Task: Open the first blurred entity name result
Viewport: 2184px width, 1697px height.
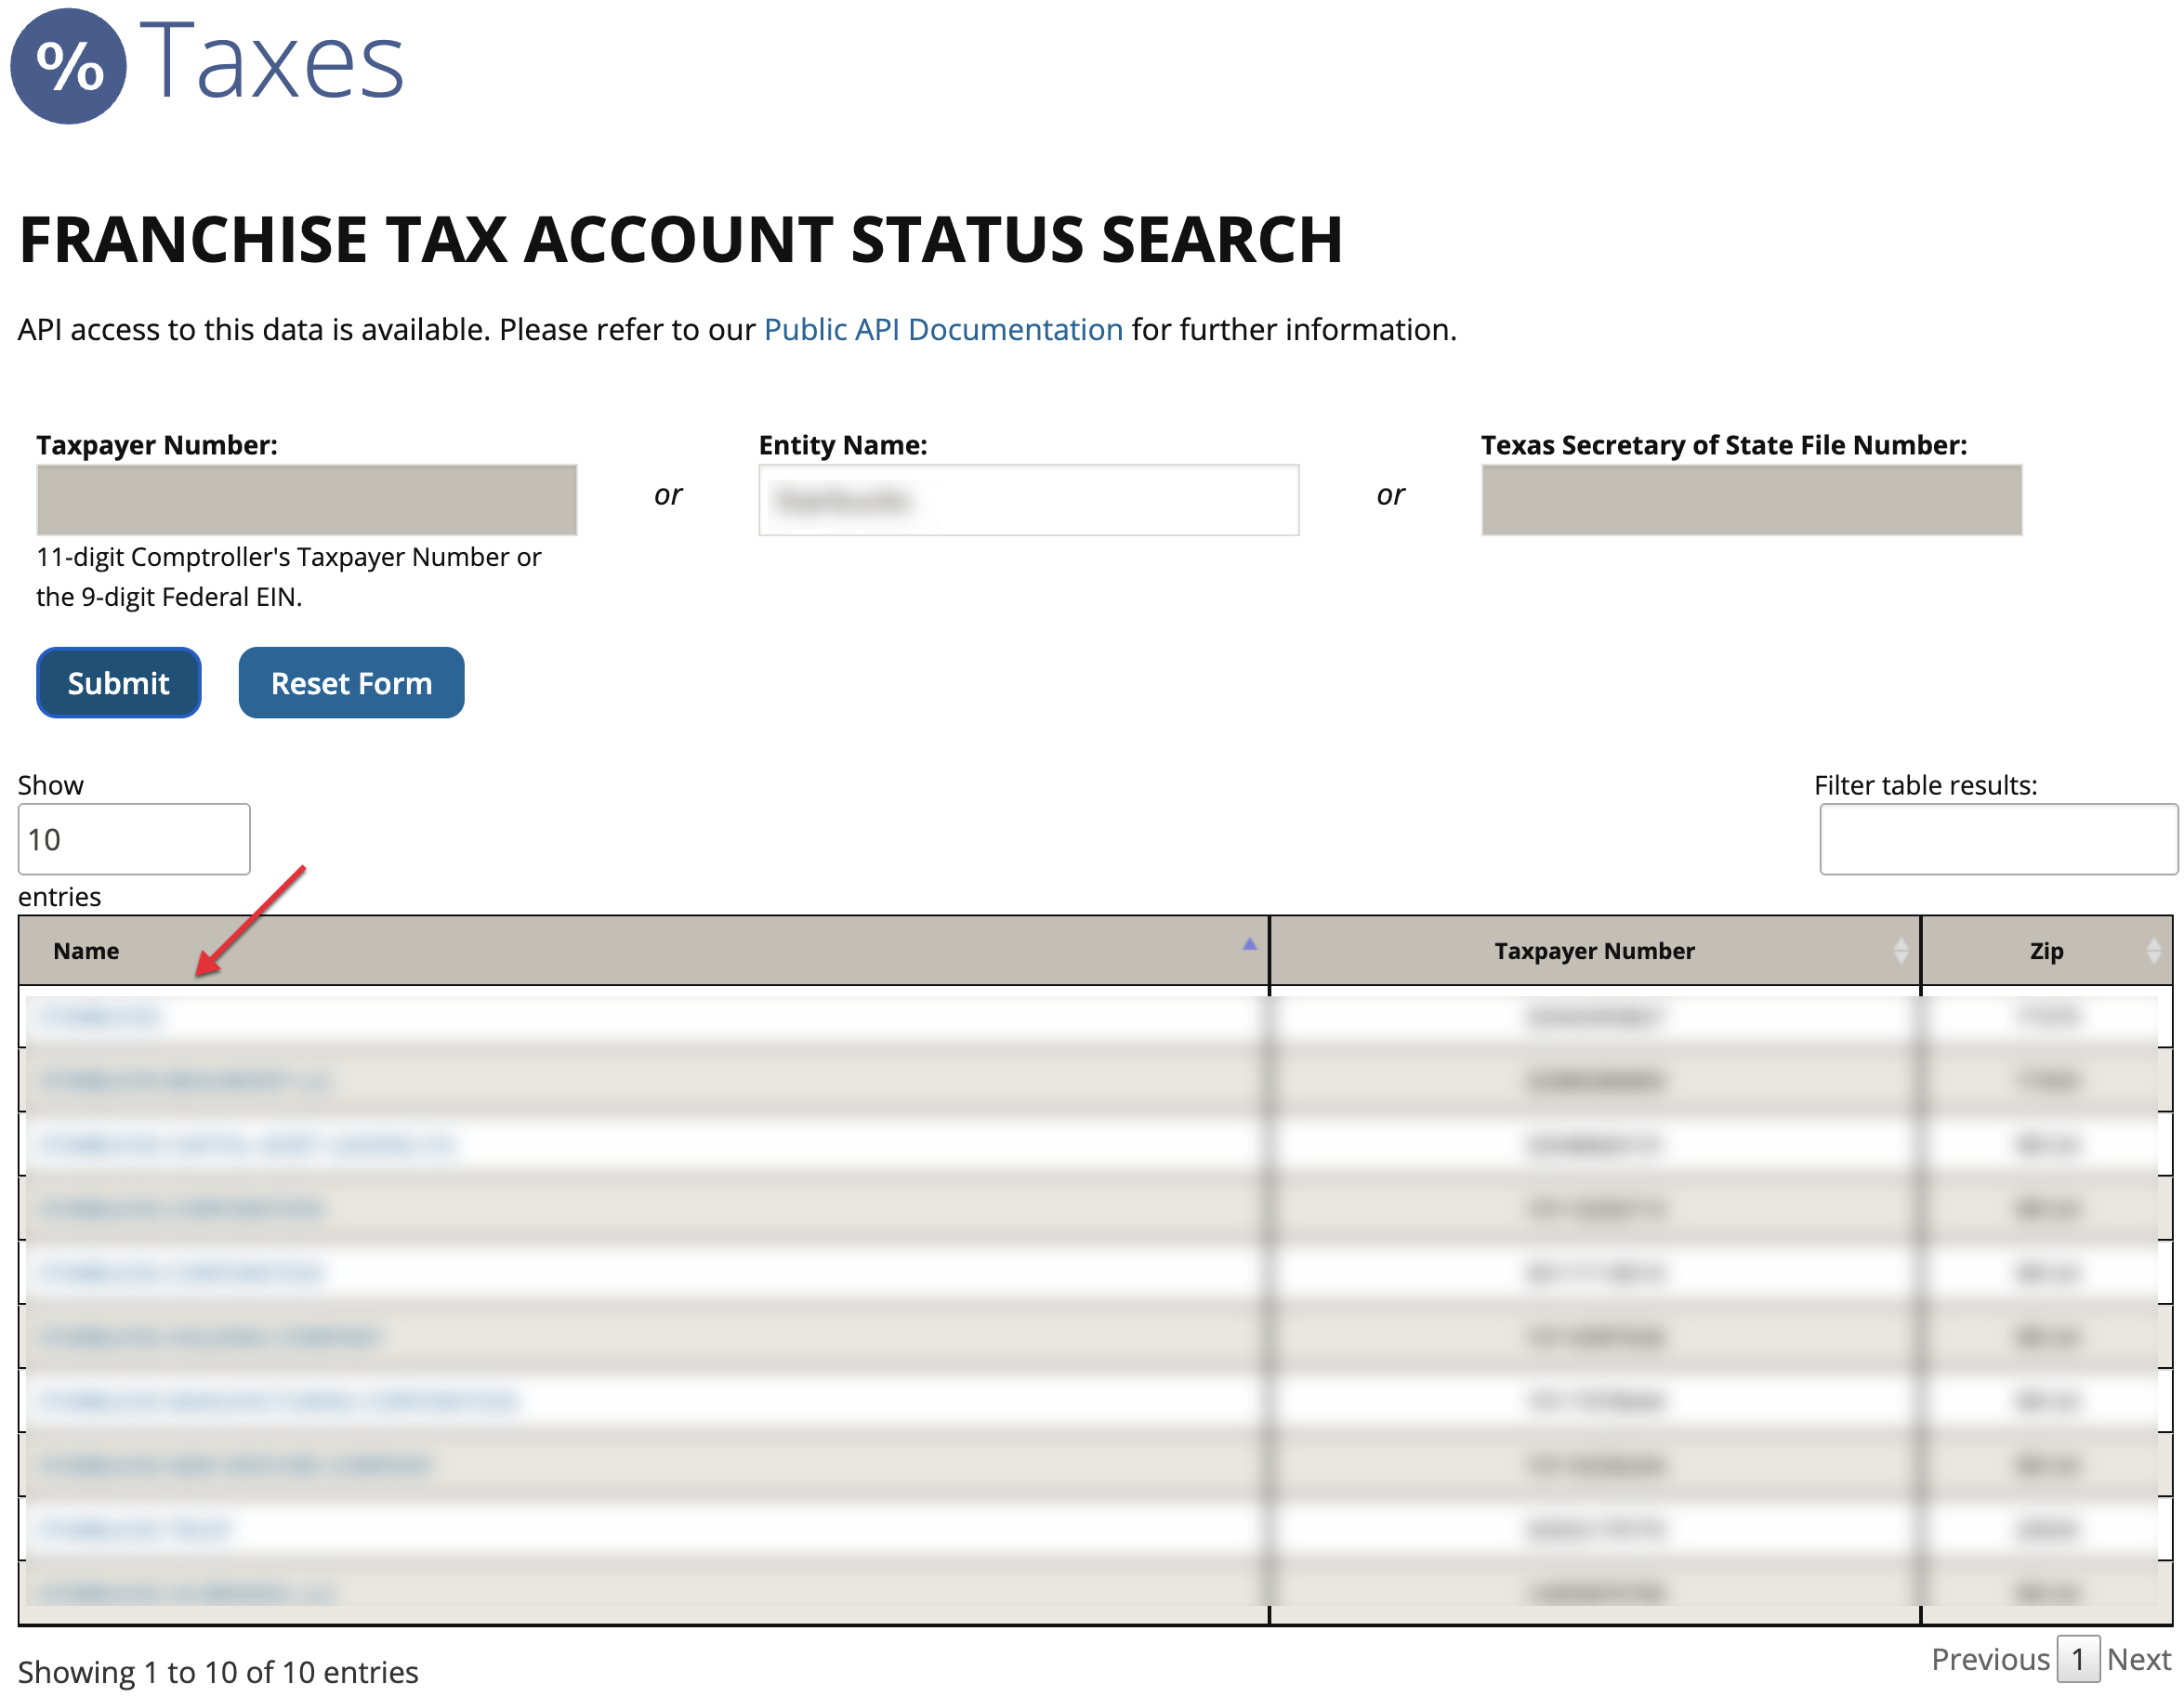Action: (x=100, y=1017)
